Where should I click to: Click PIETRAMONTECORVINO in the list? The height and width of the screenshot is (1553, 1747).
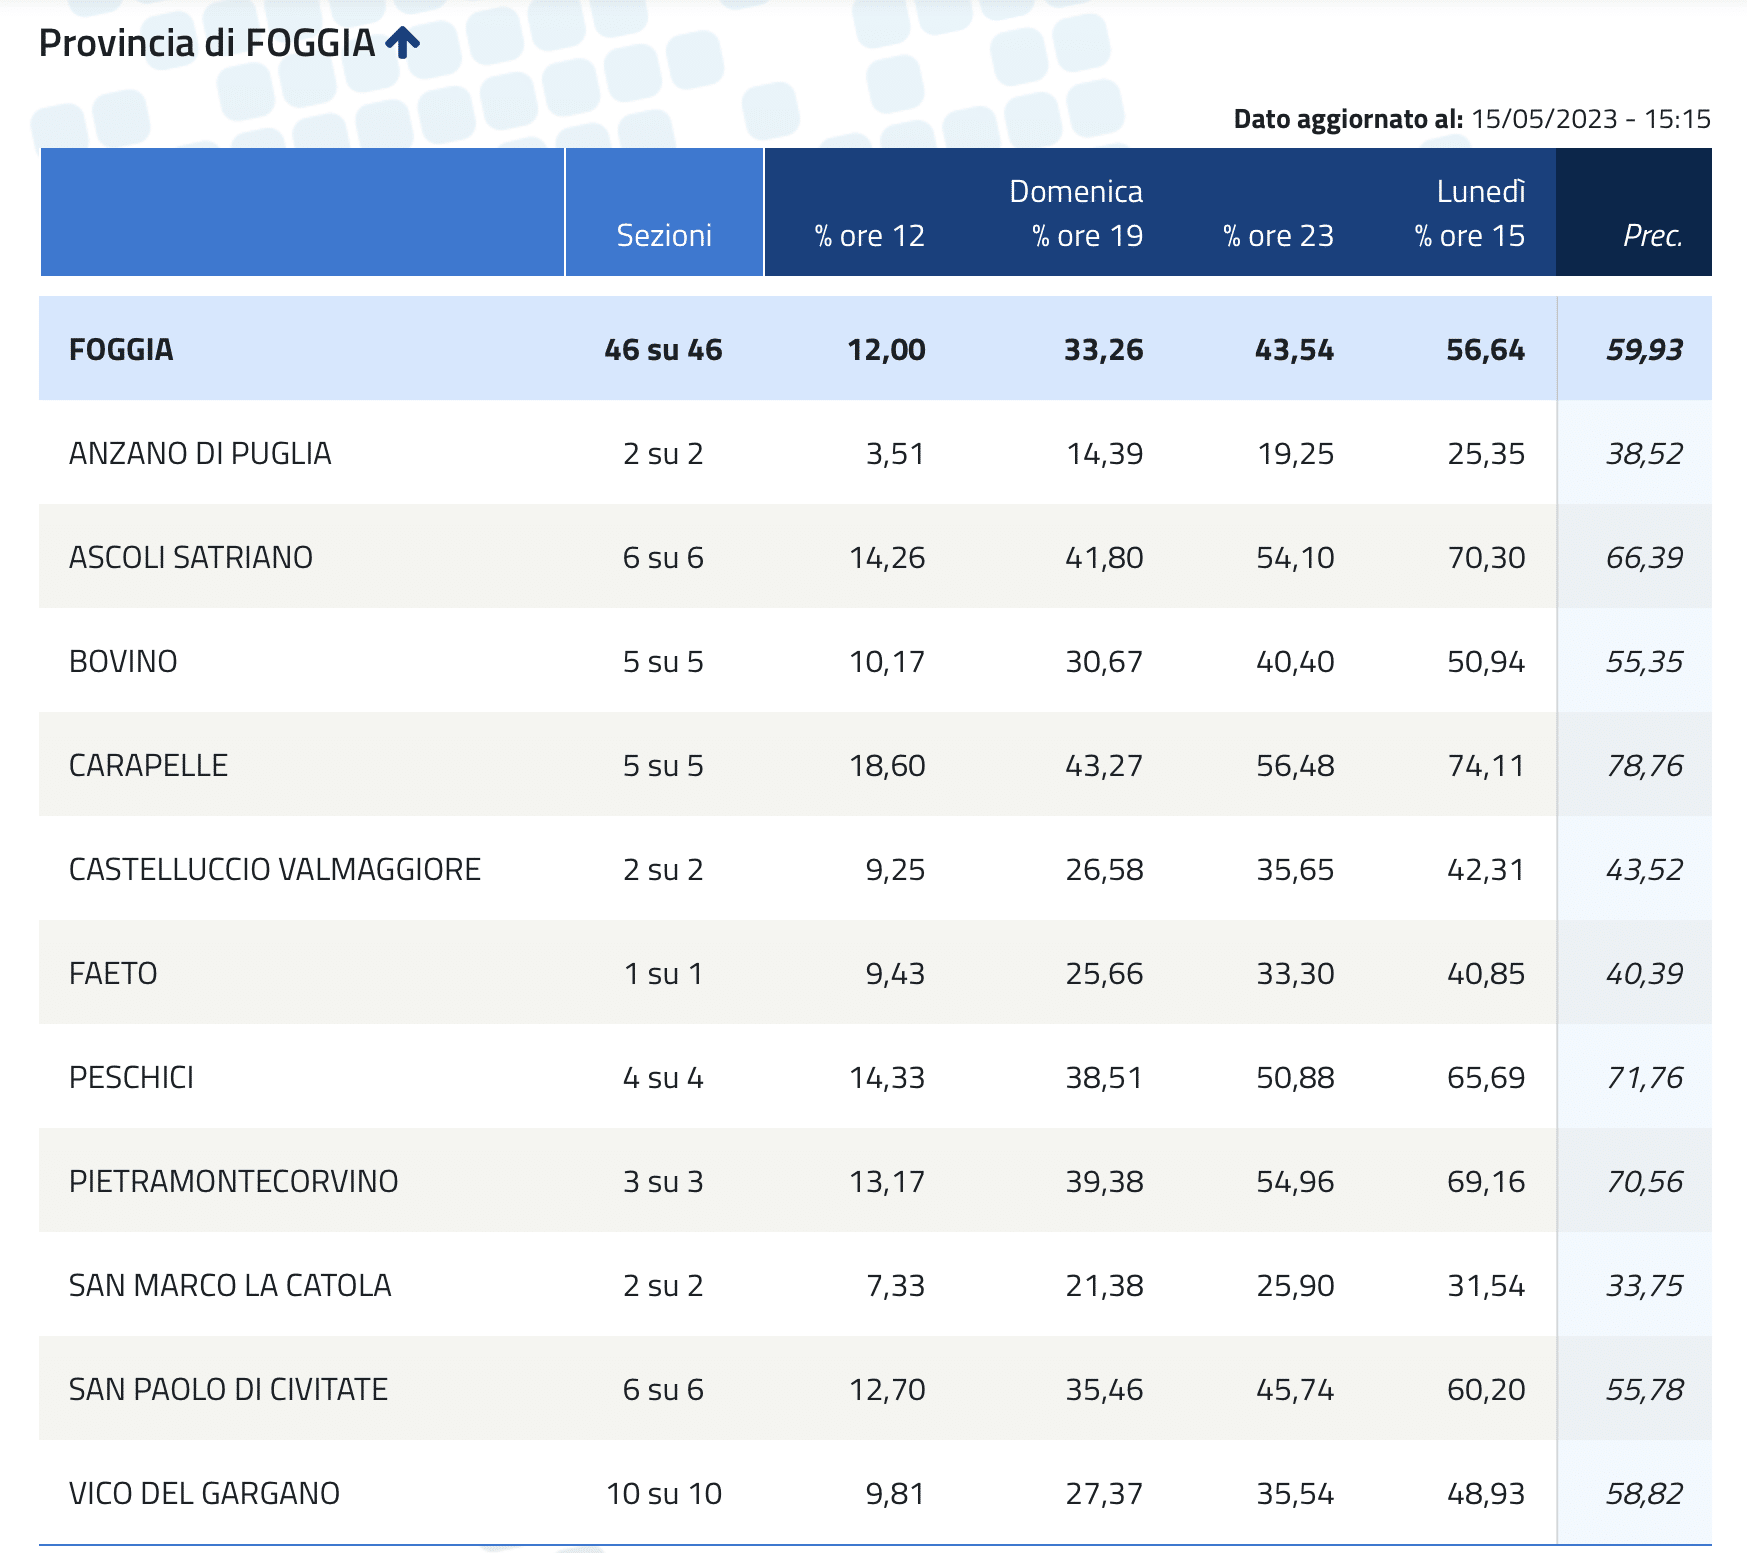click(x=233, y=1181)
